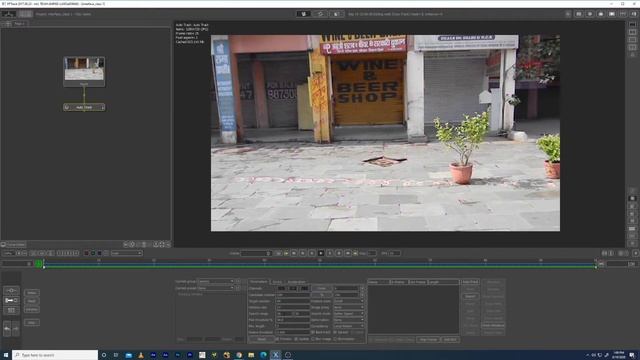Select the Auto Track node in the tree
Image resolution: width=640 pixels, height=360 pixels.
pos(84,107)
